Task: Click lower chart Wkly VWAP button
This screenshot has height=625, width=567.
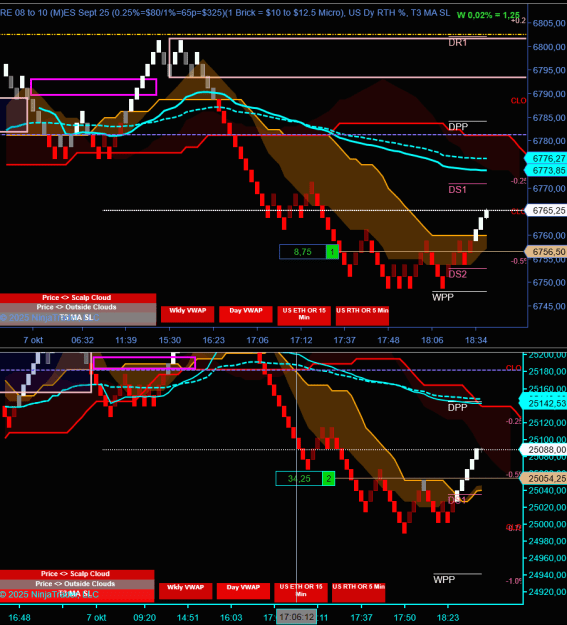Action: point(185,591)
